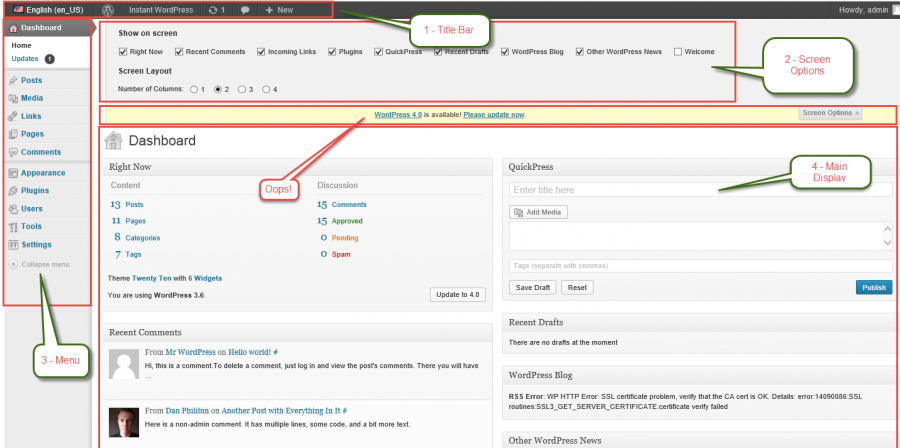
Task: Click the Spam comments link
Action: pyautogui.click(x=341, y=254)
